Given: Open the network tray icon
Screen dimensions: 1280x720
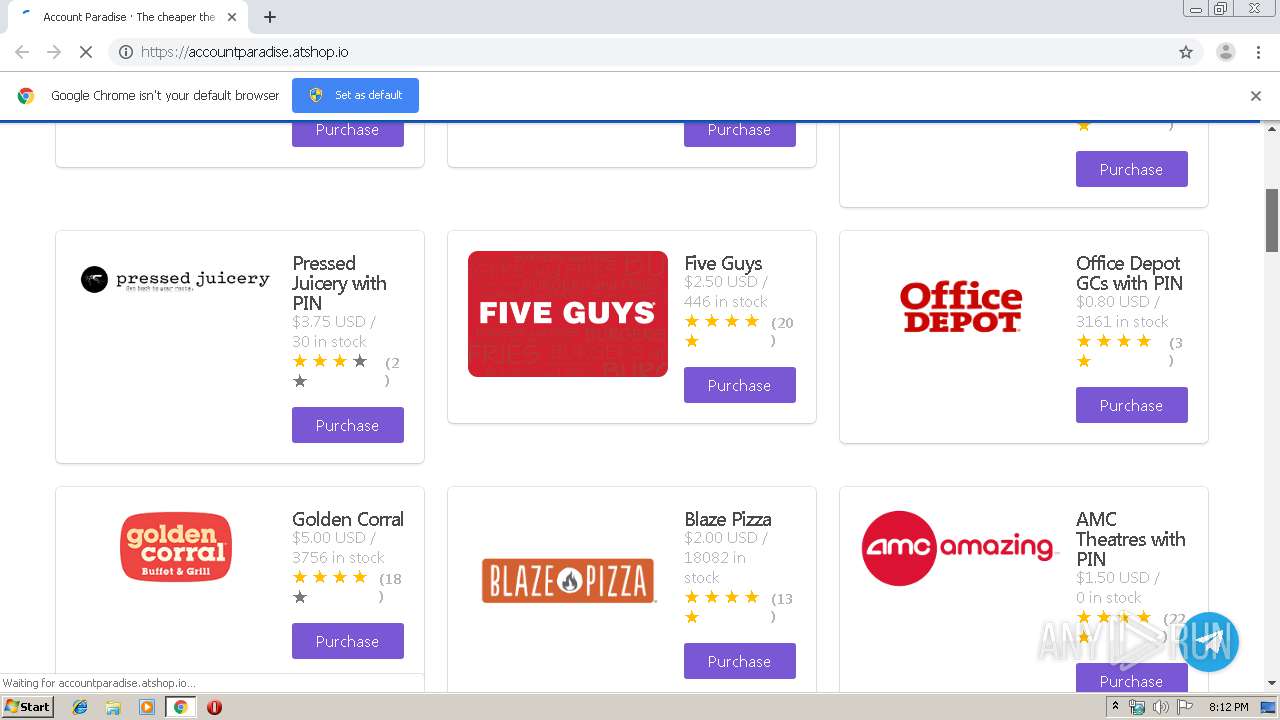Looking at the screenshot, I should click(x=1137, y=707).
